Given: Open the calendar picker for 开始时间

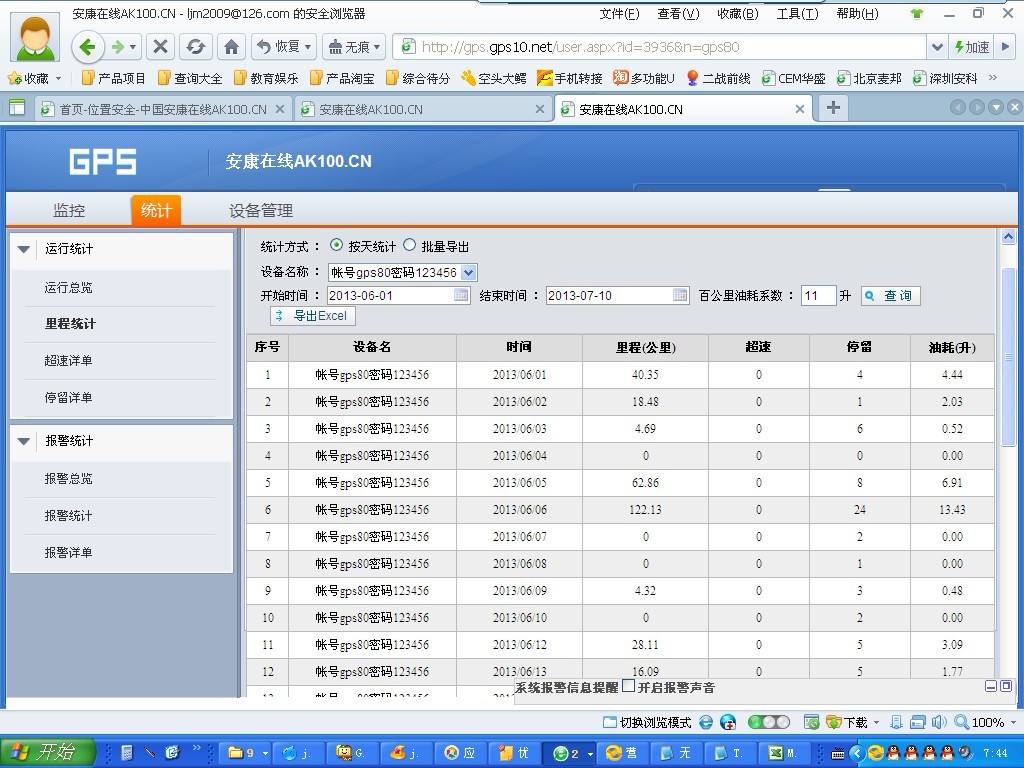Looking at the screenshot, I should 461,295.
